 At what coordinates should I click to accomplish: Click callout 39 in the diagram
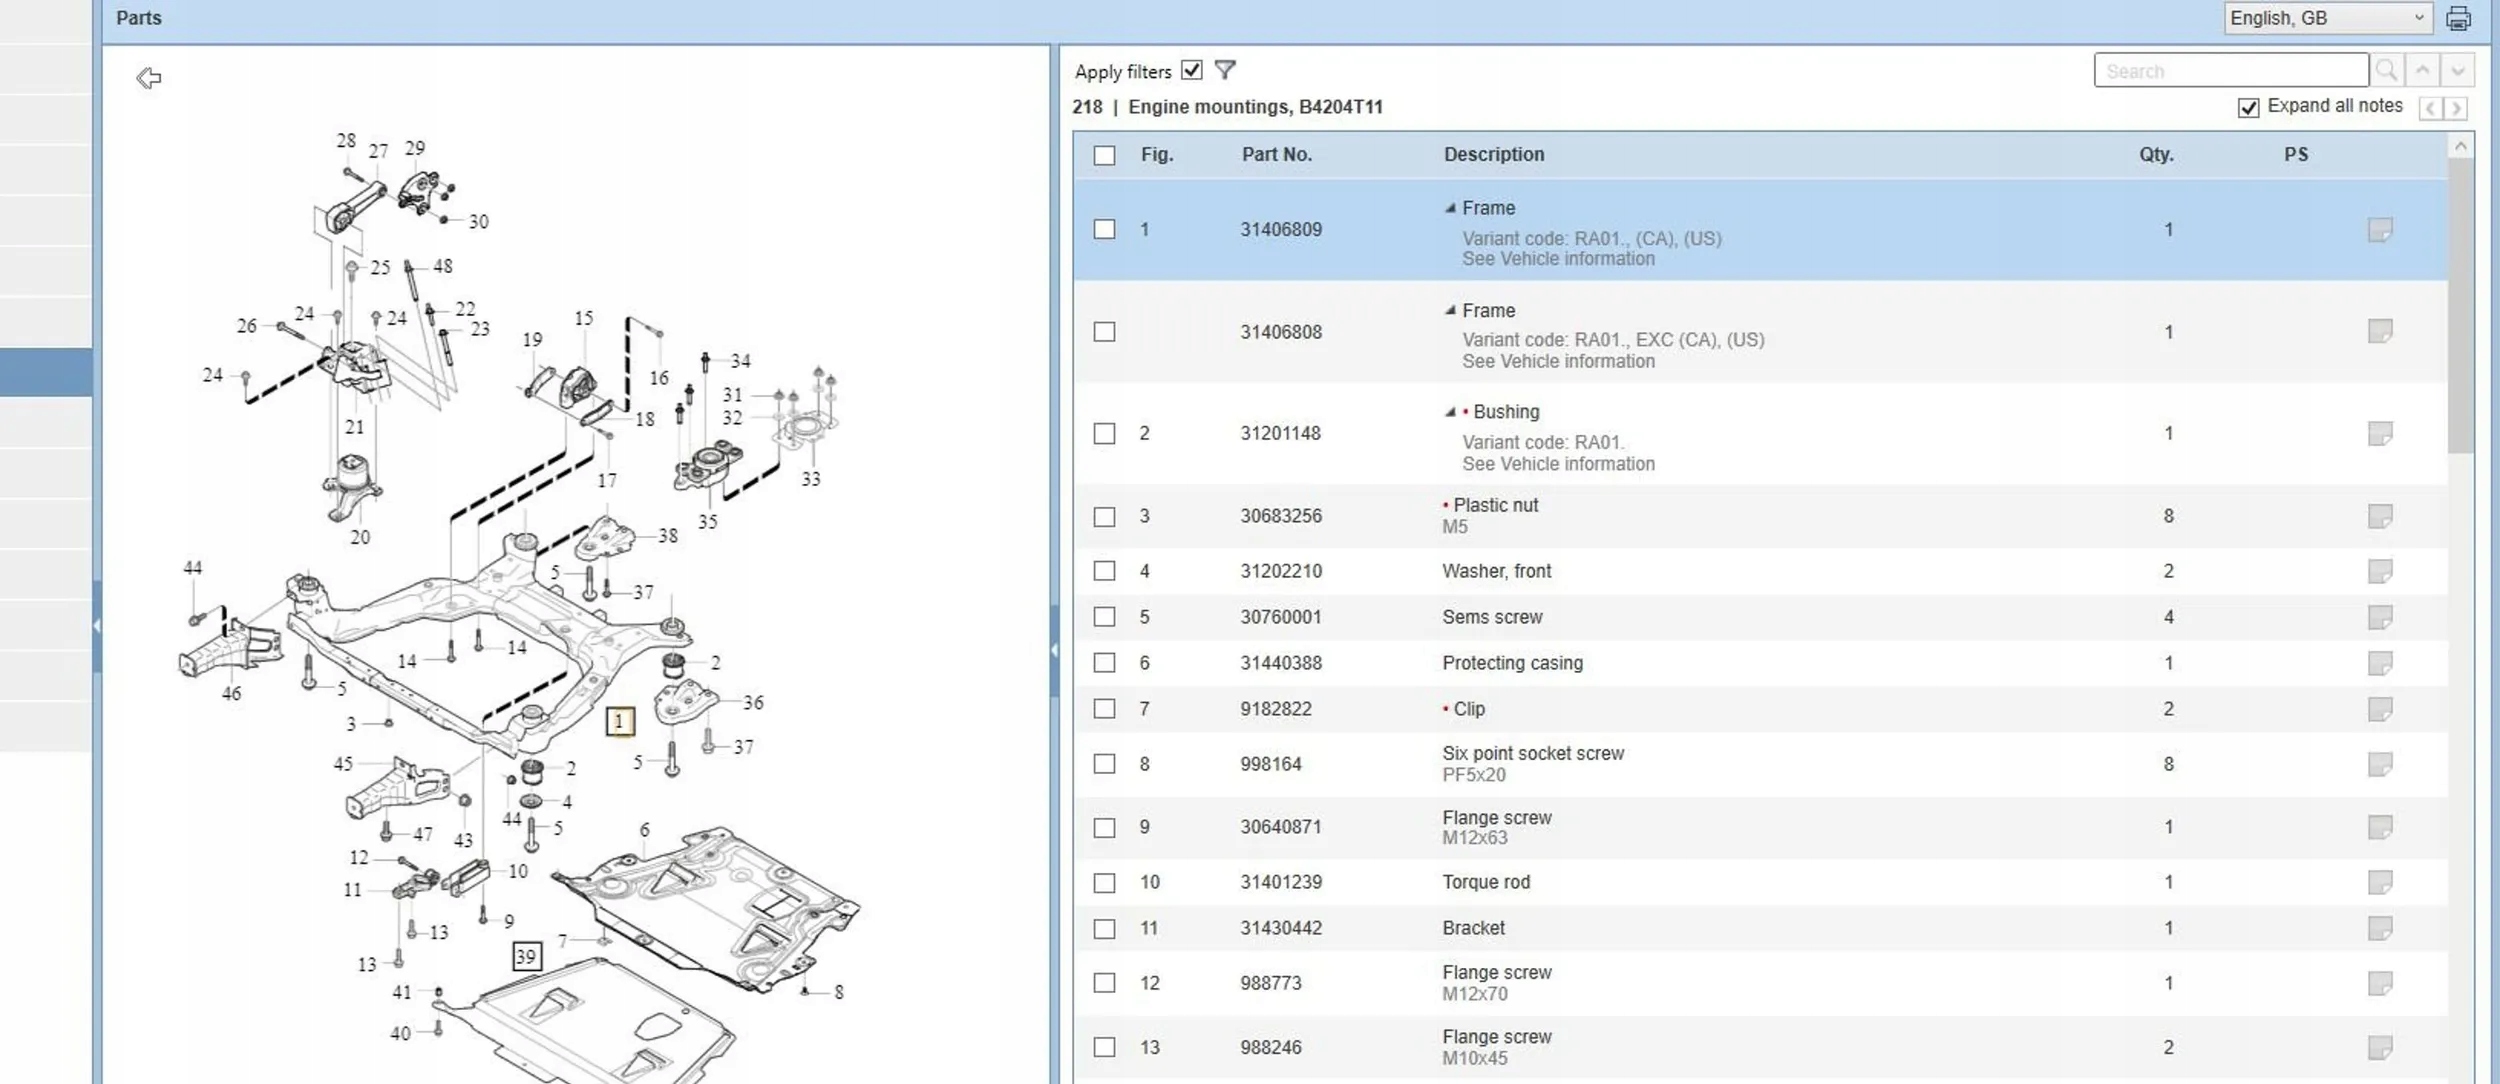[x=526, y=956]
